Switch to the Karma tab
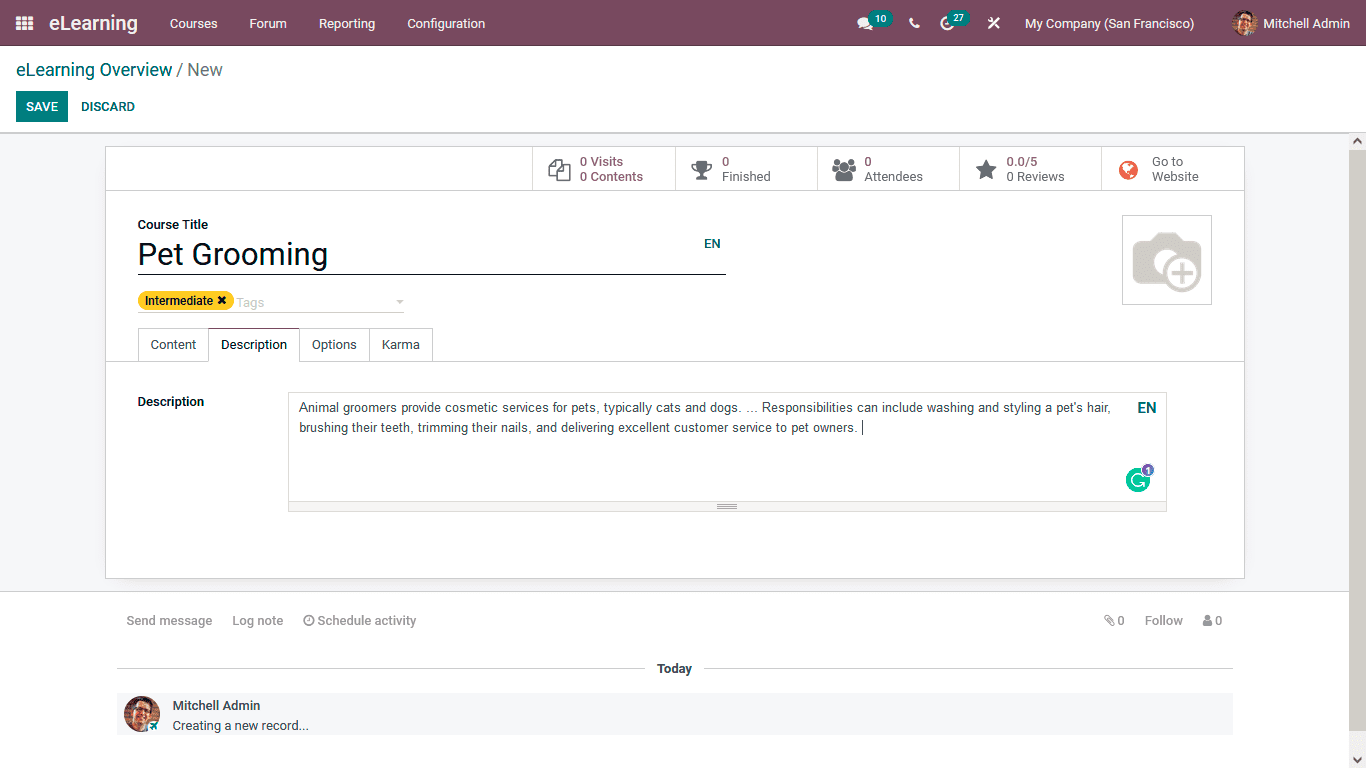 click(400, 344)
